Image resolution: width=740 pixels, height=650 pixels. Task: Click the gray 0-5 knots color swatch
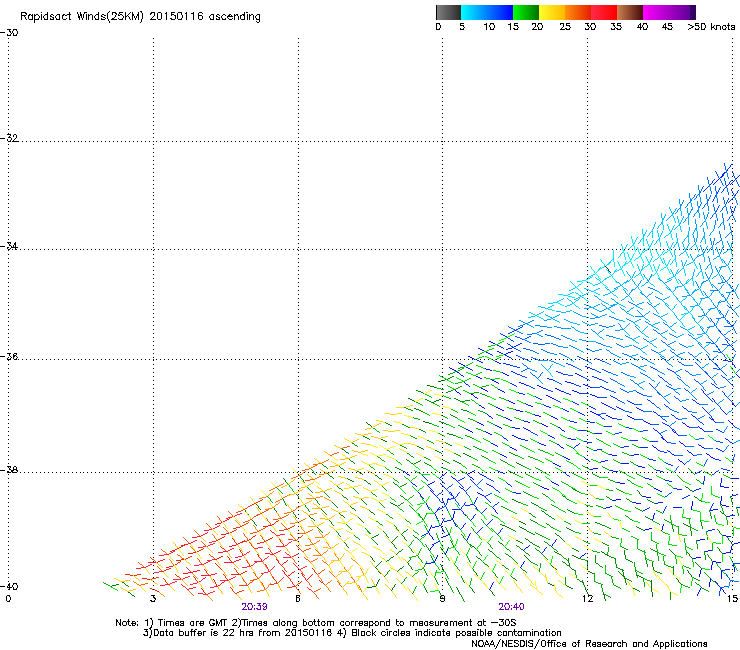448,12
